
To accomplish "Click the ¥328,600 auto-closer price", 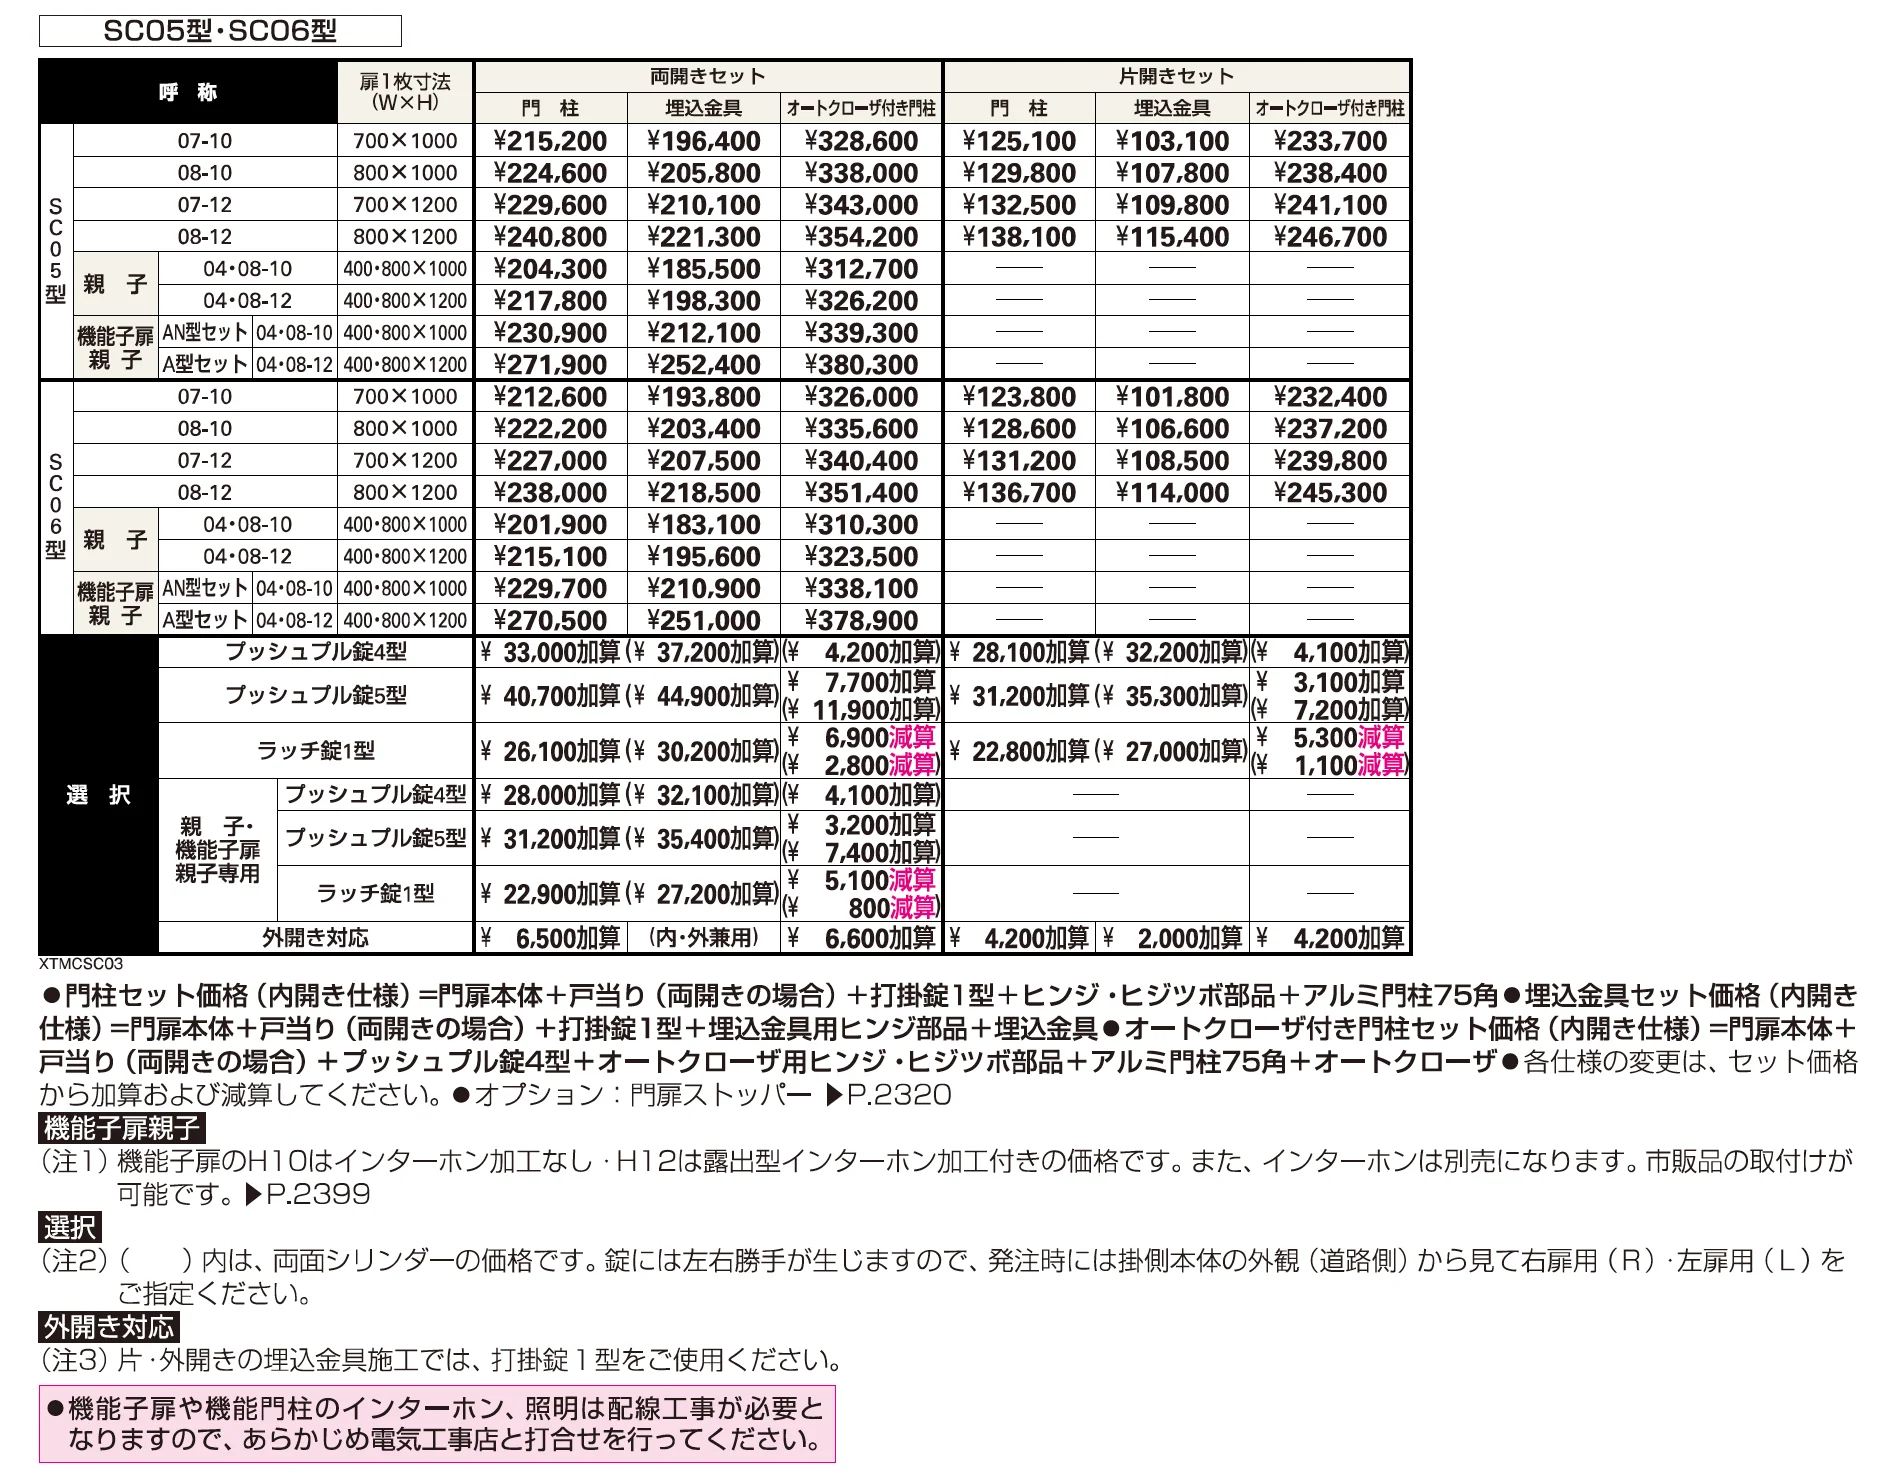I will tap(861, 141).
